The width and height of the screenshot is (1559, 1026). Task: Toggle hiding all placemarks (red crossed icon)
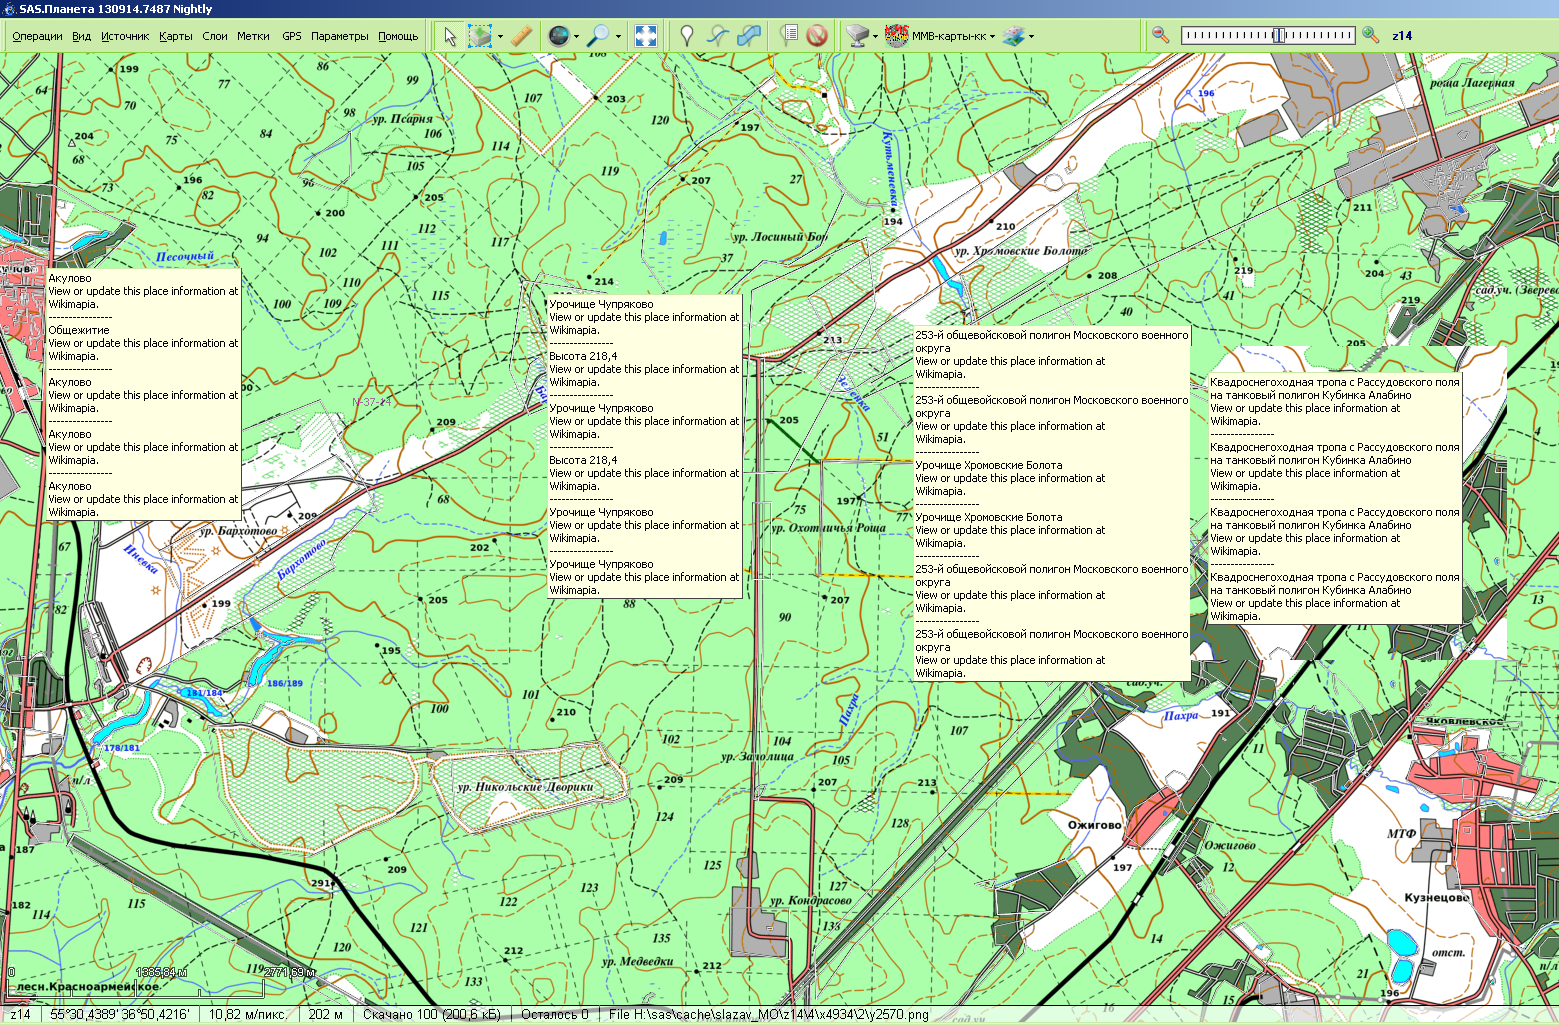click(817, 36)
